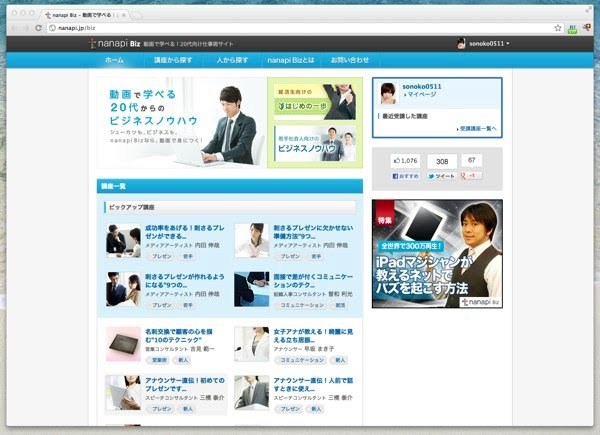This screenshot has width=600, height=435.
Task: Bookmark page with the star icon
Action: [558, 28]
